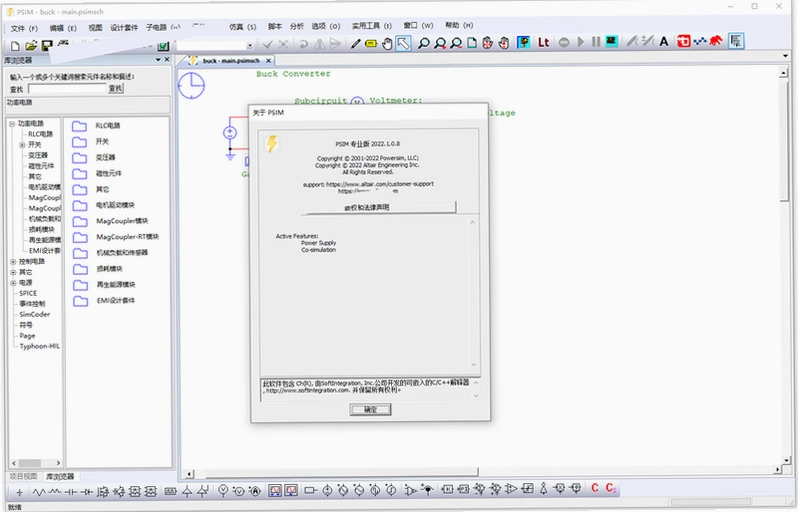Open the library browser panel dropdown arrow

pyautogui.click(x=158, y=60)
